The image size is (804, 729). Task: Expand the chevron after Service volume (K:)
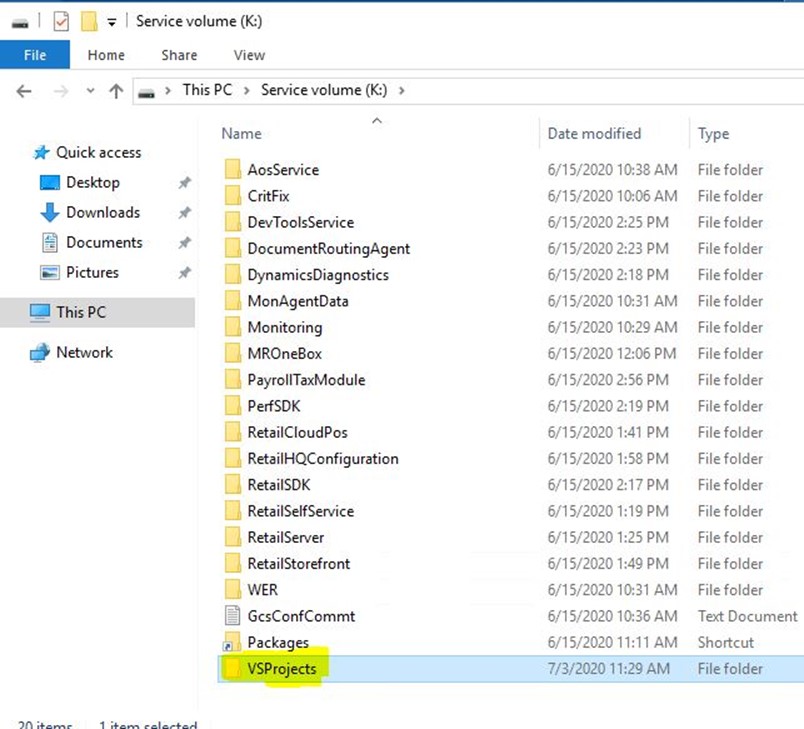pos(401,91)
